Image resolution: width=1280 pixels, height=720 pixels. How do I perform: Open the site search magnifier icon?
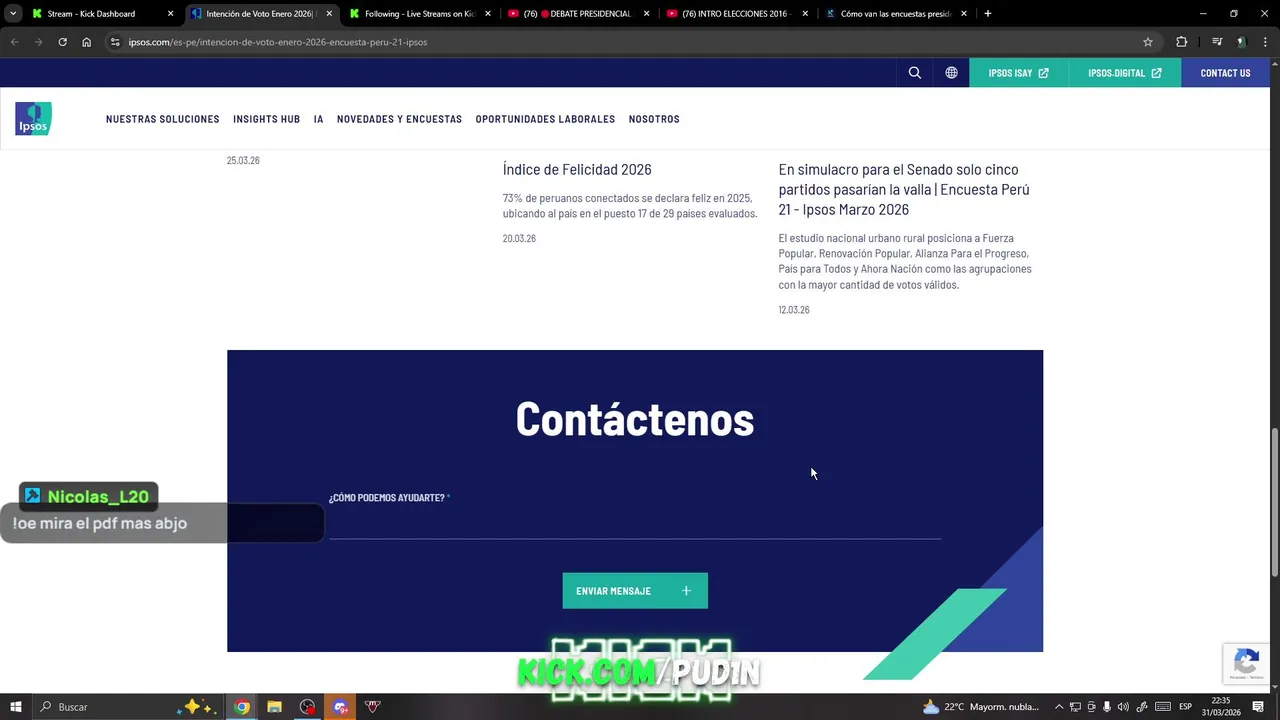click(x=914, y=73)
